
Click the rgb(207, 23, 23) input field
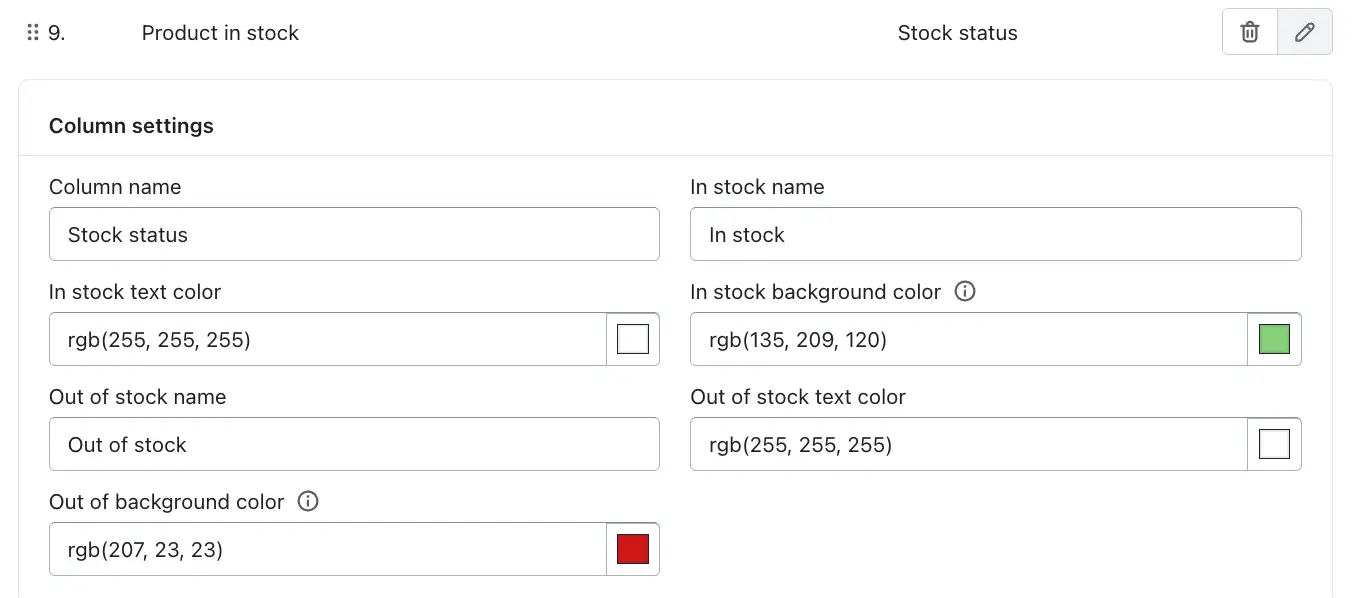327,549
